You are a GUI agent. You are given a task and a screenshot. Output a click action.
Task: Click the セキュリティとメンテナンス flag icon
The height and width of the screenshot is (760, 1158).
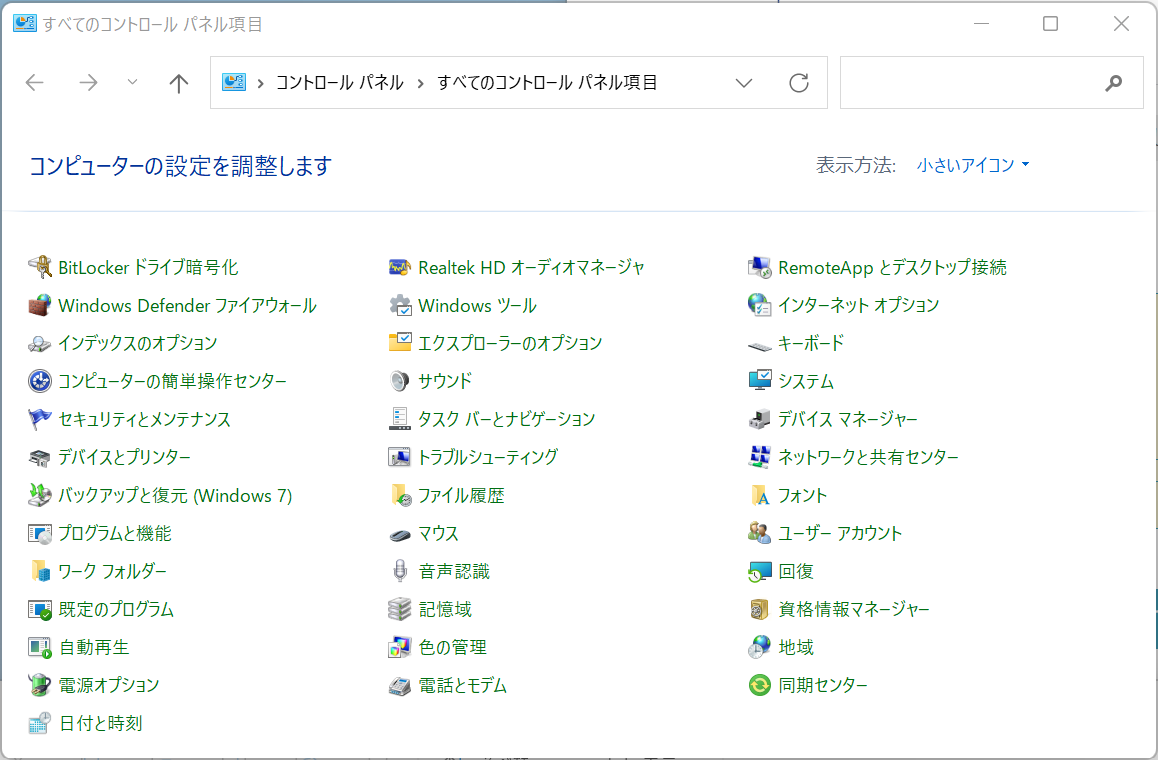(39, 419)
